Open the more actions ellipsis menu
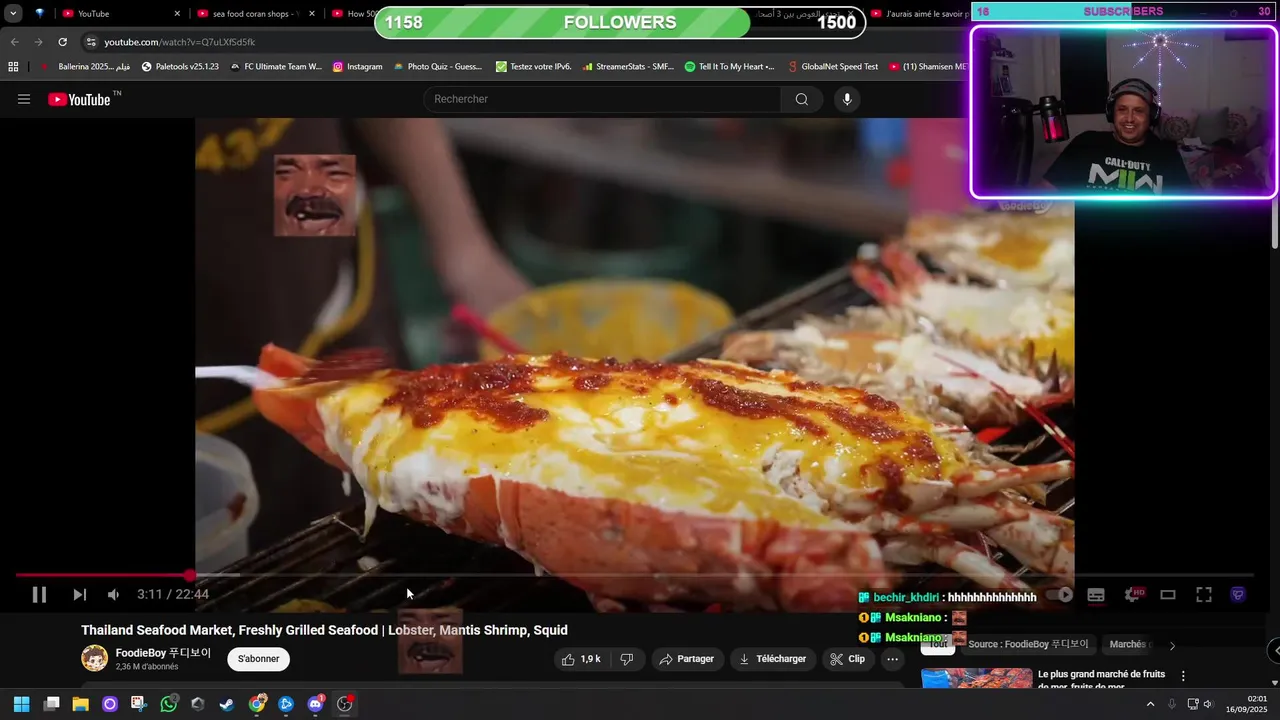Viewport: 1280px width, 720px height. point(892,659)
